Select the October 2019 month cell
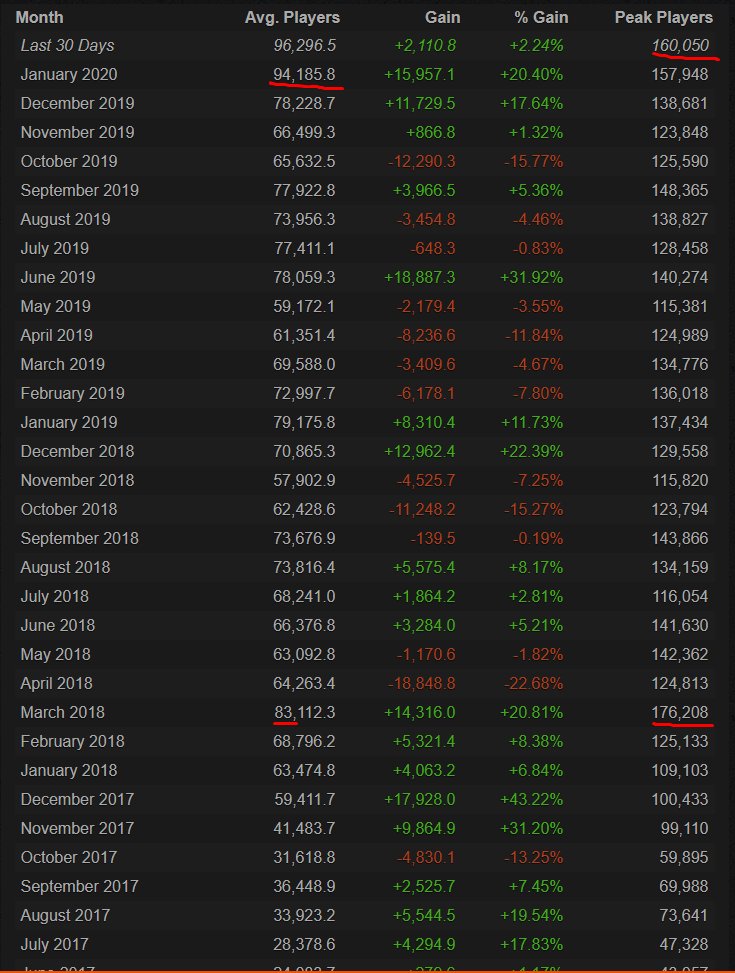Viewport: 735px width, 973px height. click(69, 161)
